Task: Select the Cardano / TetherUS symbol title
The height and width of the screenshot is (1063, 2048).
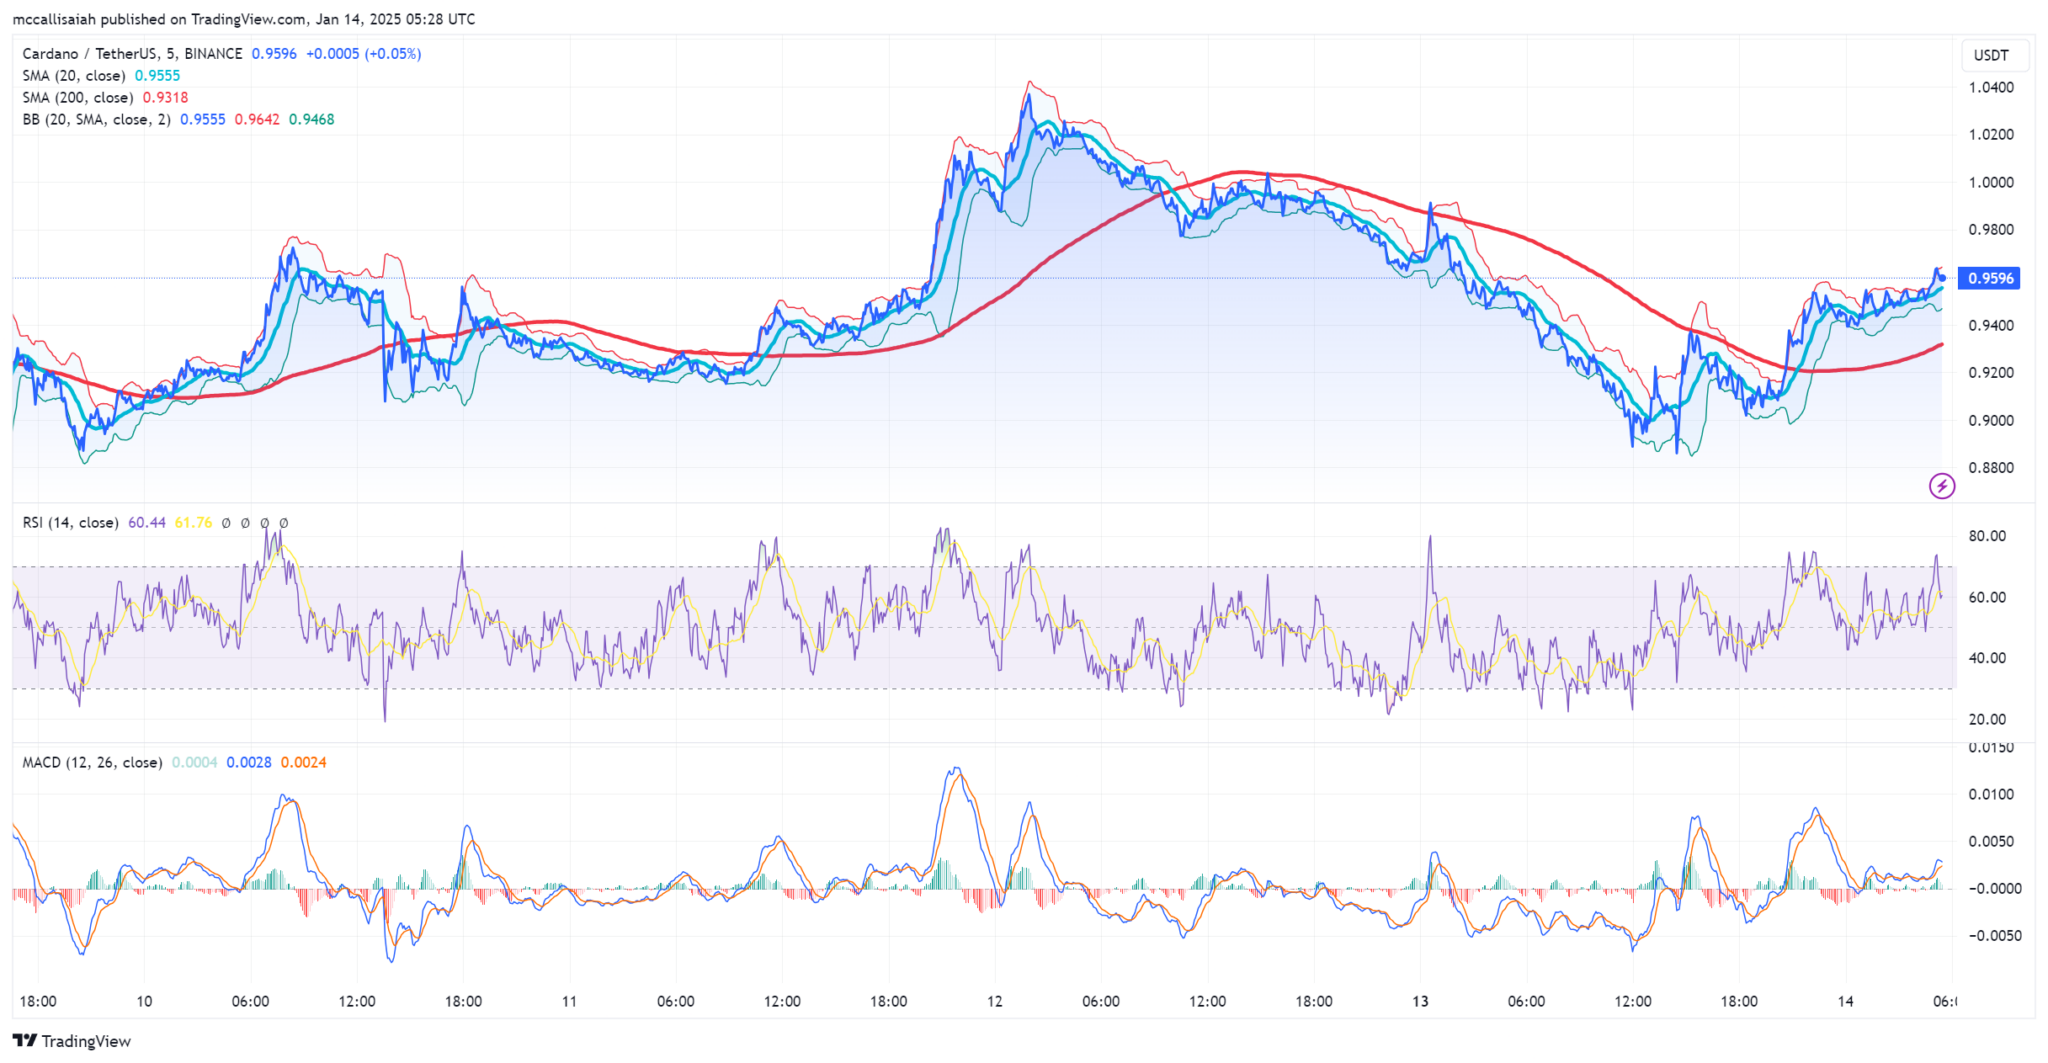Action: pos(132,54)
